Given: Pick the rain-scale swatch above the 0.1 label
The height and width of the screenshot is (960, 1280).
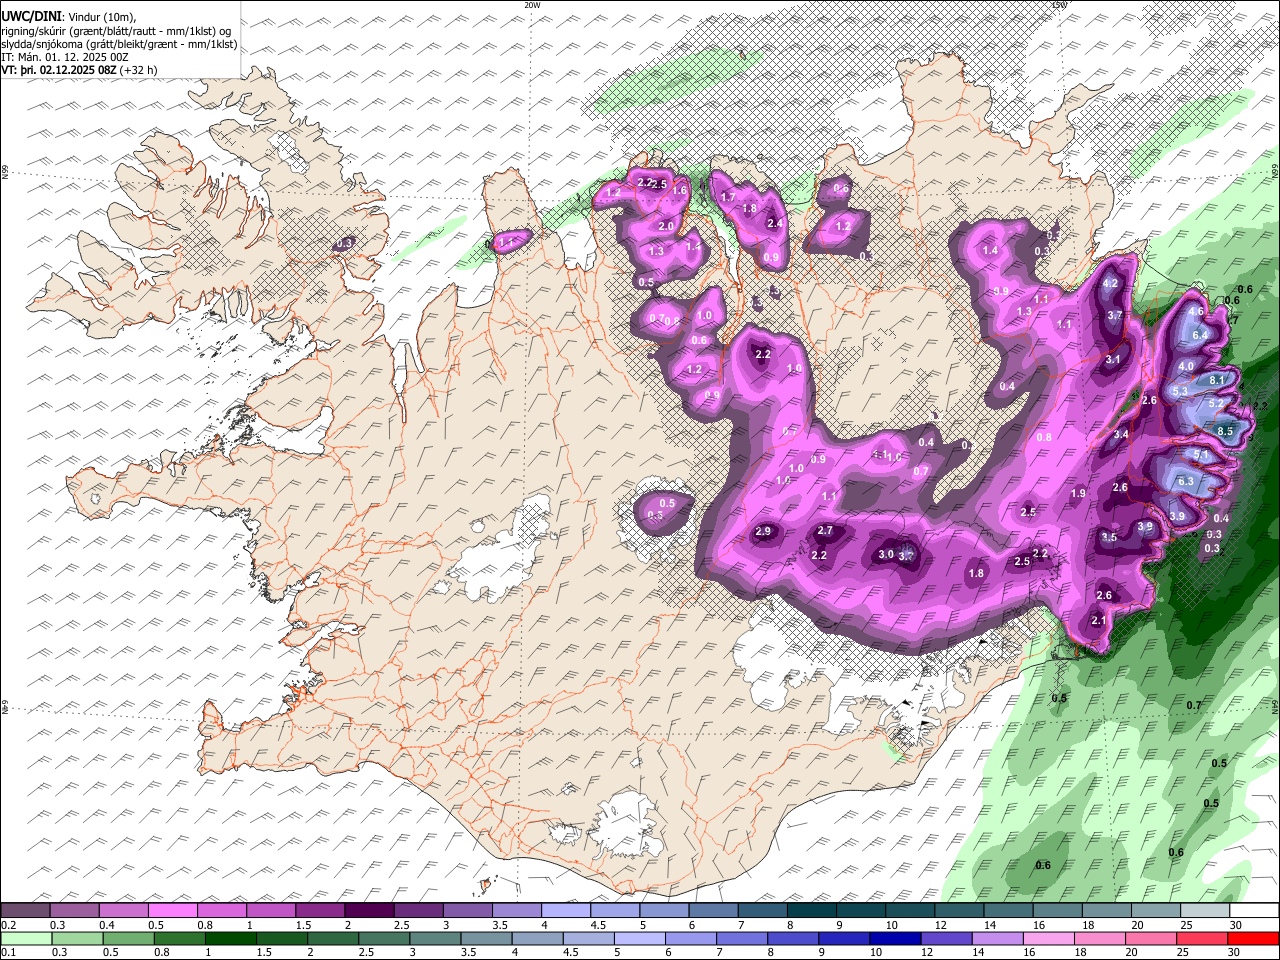Looking at the screenshot, I should pyautogui.click(x=25, y=938).
